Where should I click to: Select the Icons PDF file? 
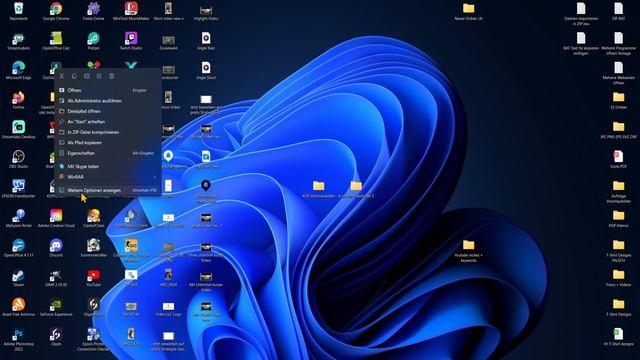click(618, 158)
